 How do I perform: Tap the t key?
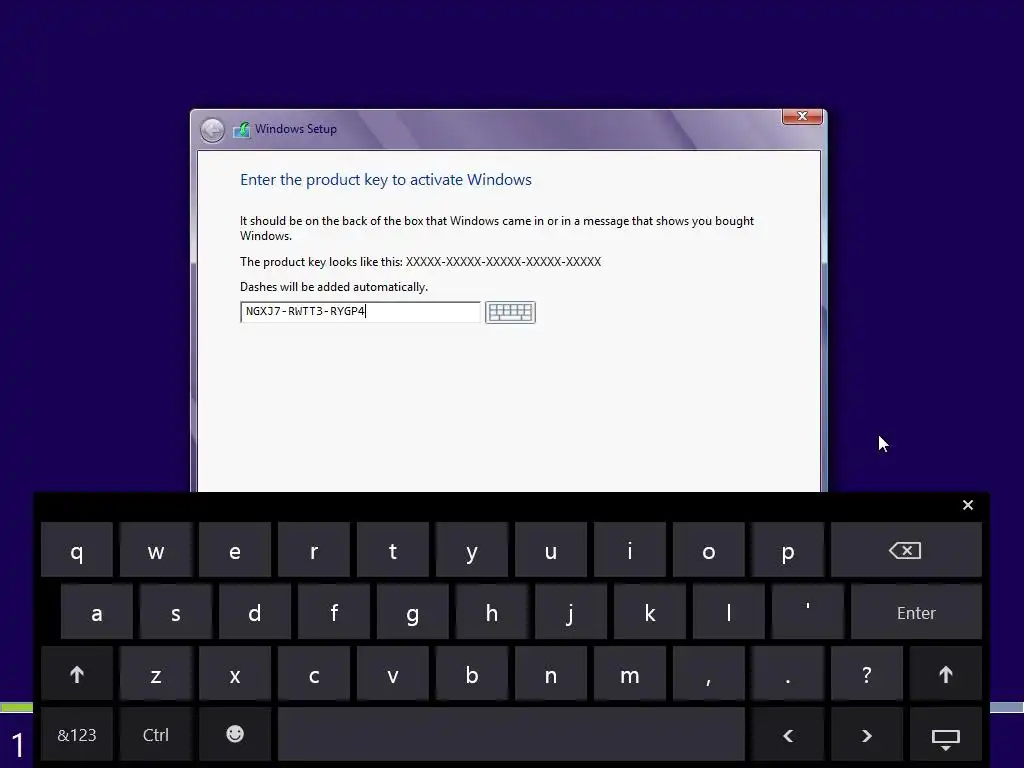point(392,551)
